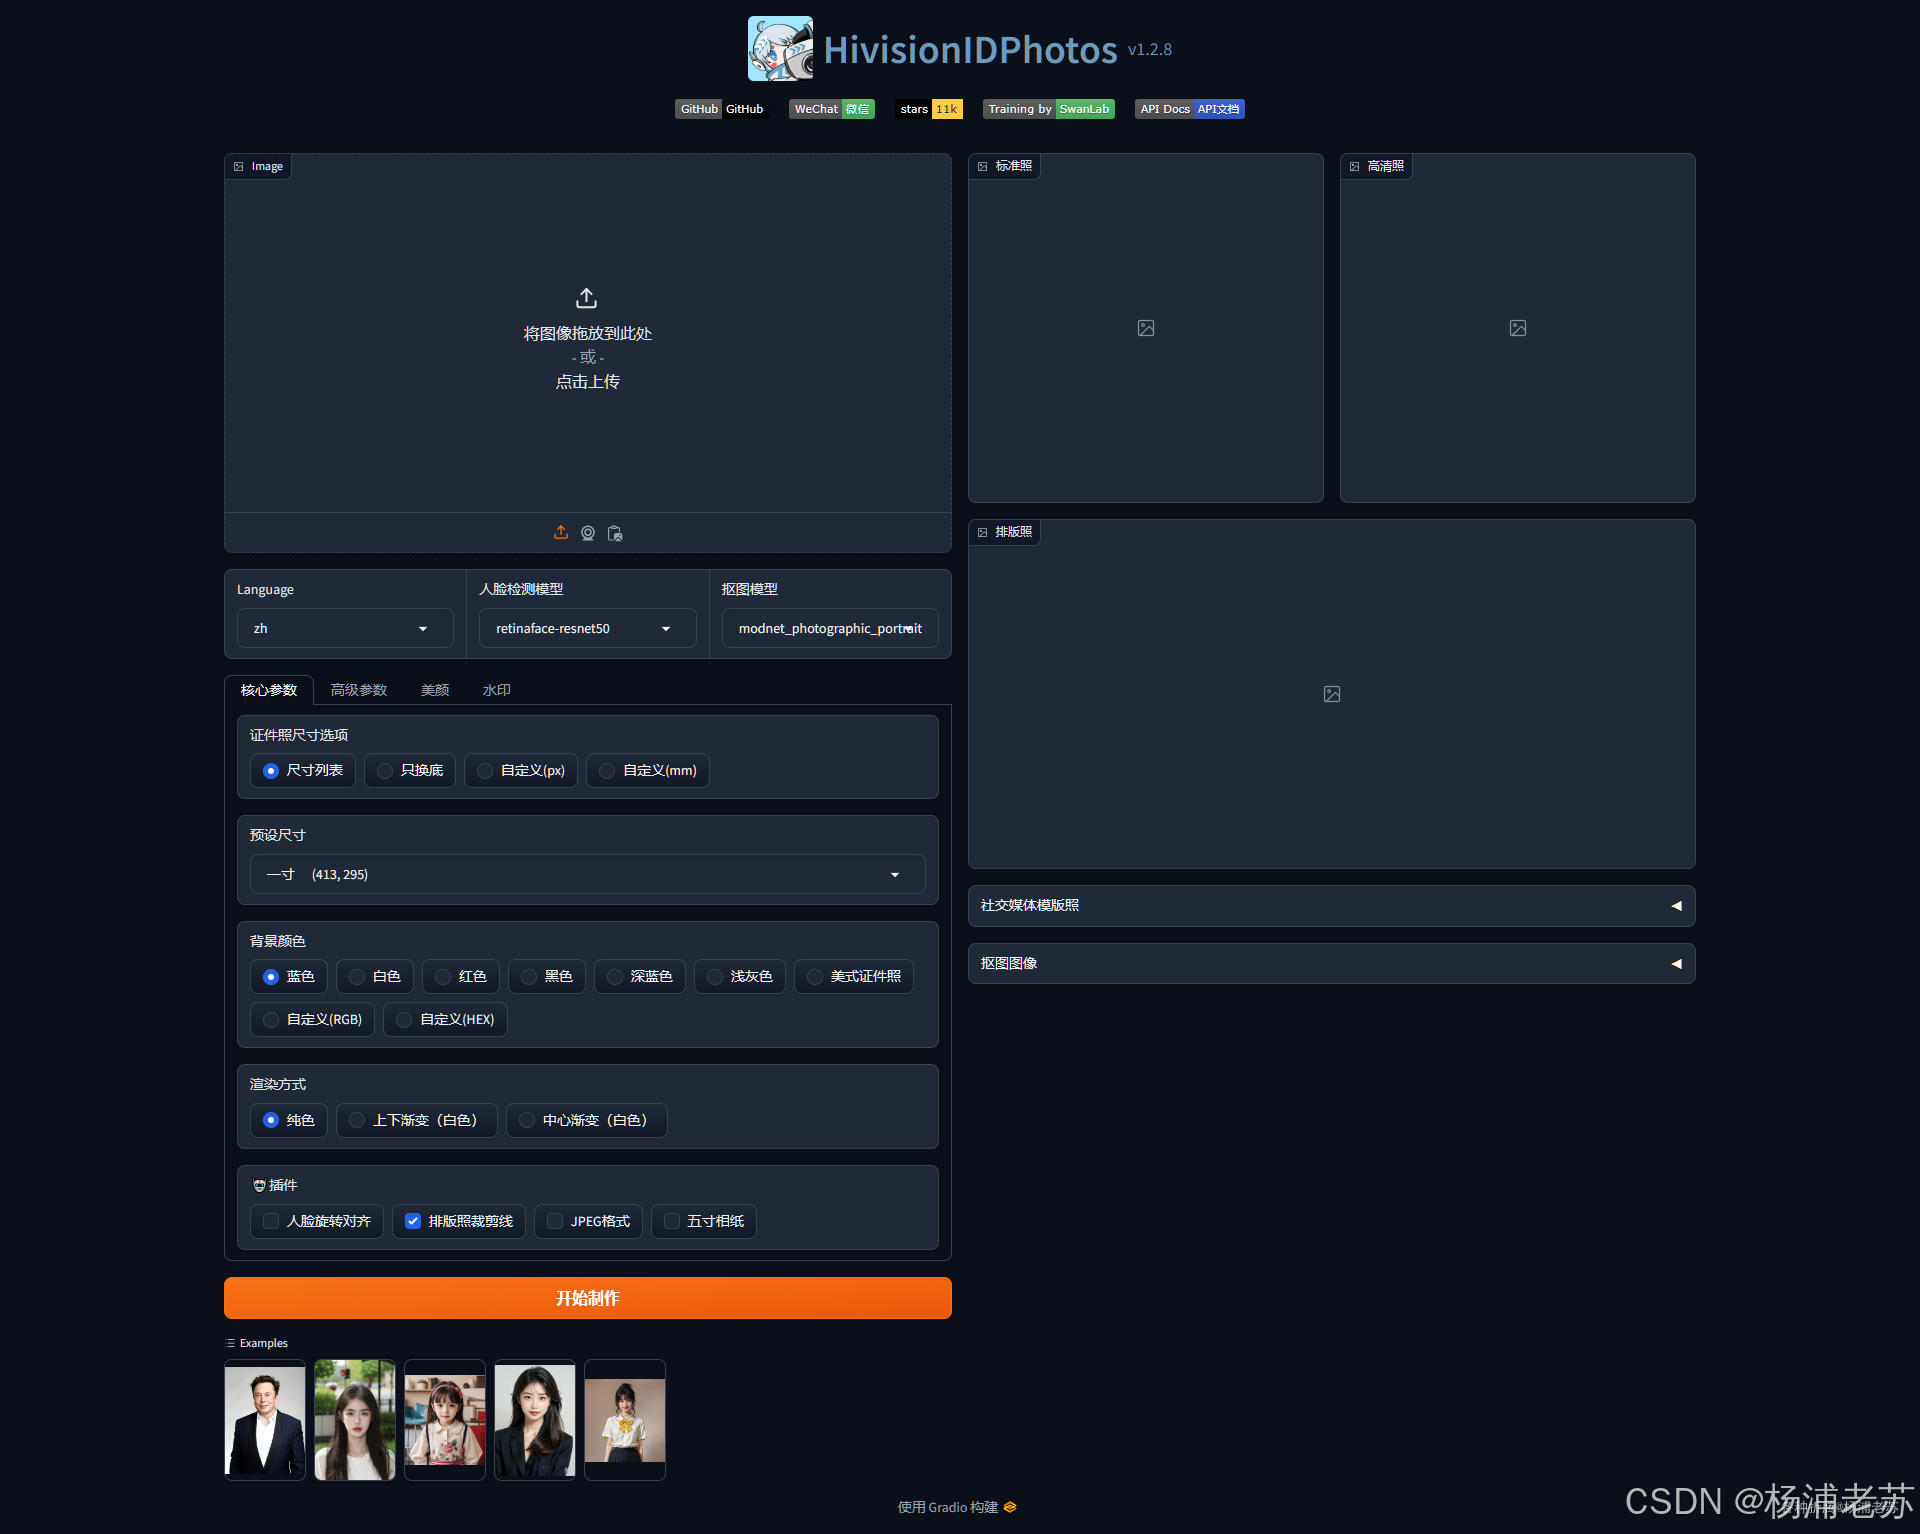The image size is (1920, 1534).
Task: Switch to the 水印 tab
Action: coord(496,690)
